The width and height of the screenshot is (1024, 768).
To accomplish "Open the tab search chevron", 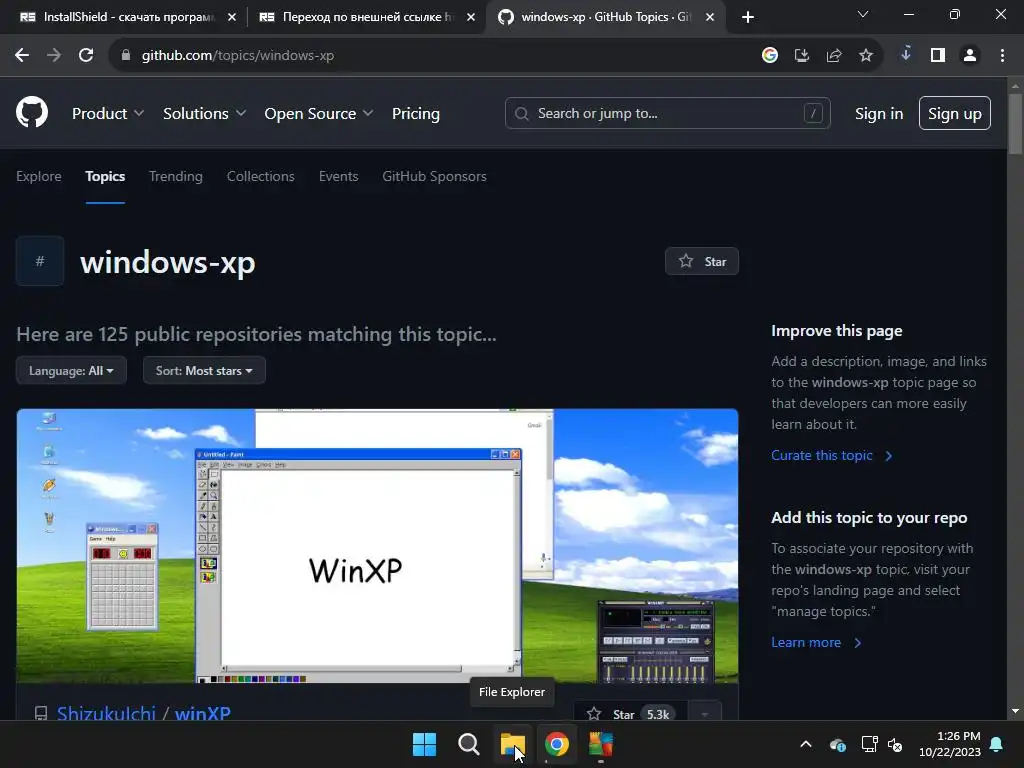I will tap(863, 14).
